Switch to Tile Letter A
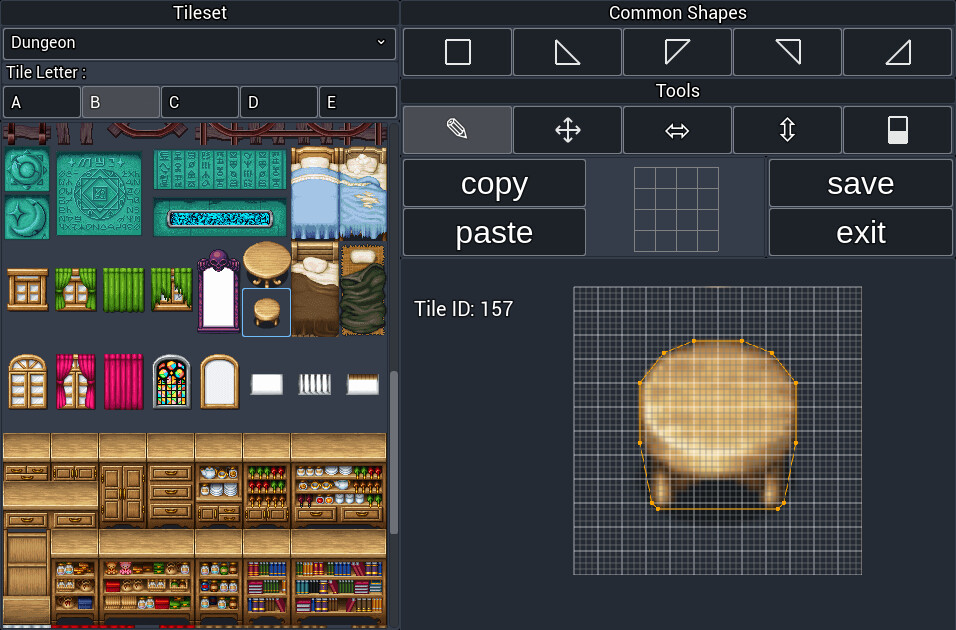956x630 pixels. [41, 101]
